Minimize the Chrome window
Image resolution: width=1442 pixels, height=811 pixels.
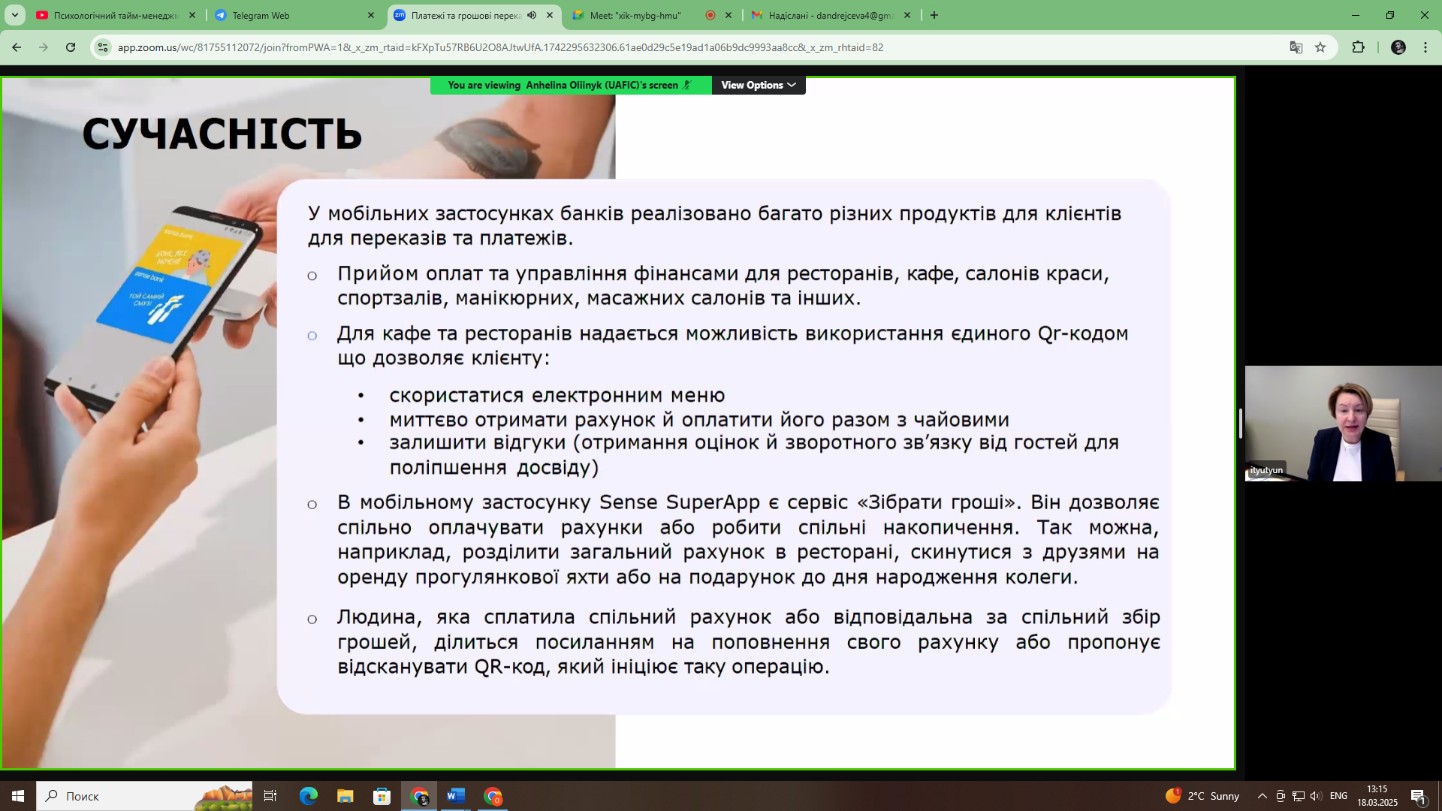point(1355,15)
